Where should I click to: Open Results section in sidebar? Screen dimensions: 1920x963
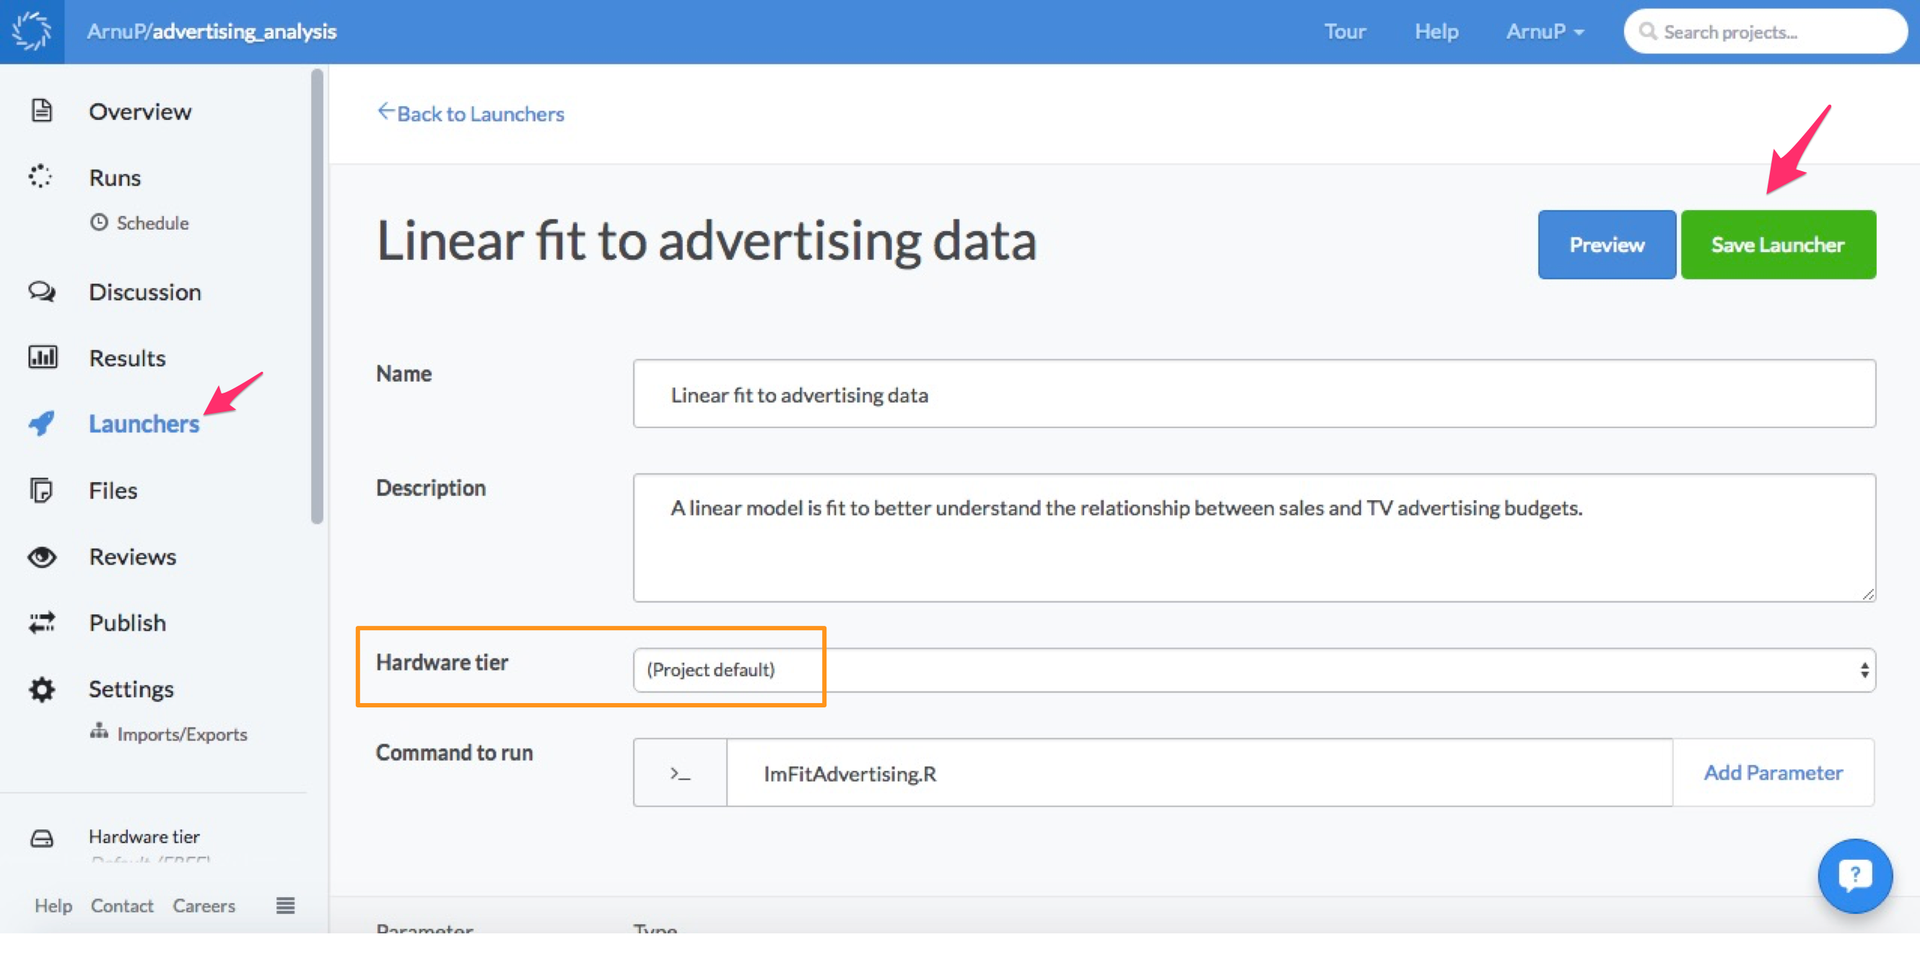127,358
